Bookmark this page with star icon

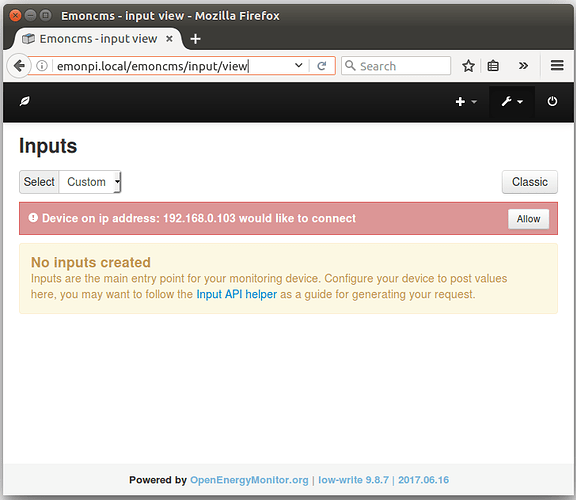pyautogui.click(x=468, y=66)
